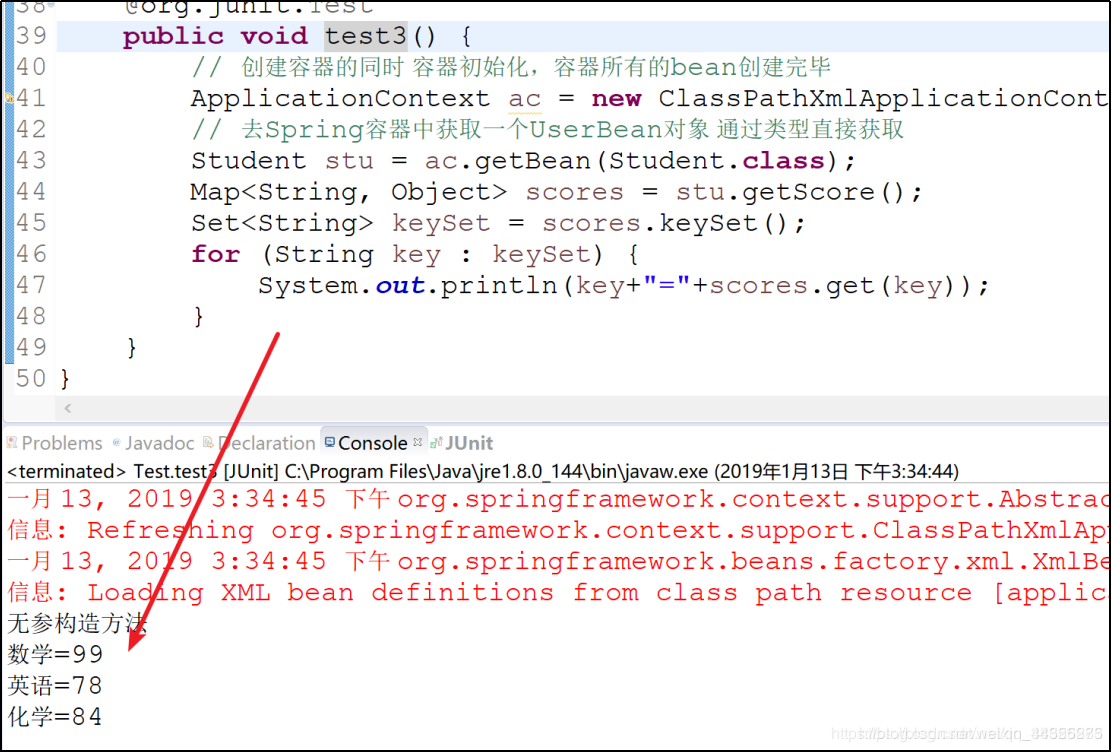The width and height of the screenshot is (1112, 752).
Task: Select the Declaration tab
Action: coord(259,443)
